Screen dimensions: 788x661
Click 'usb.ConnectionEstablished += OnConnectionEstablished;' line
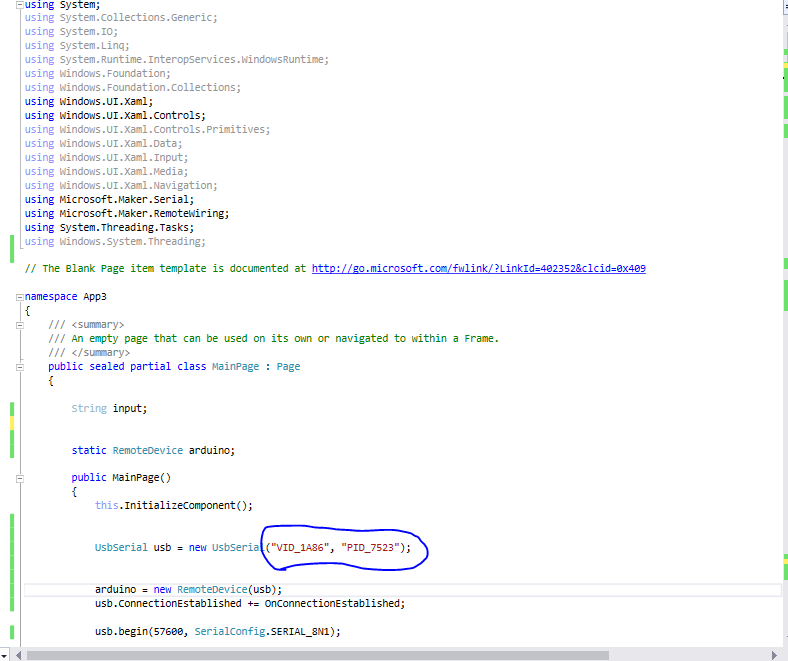pos(250,603)
